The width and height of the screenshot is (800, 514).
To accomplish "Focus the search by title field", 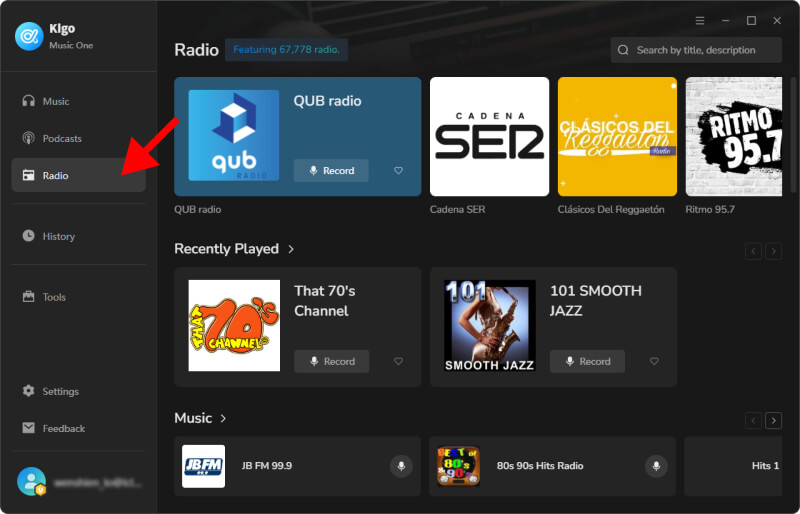I will 696,50.
